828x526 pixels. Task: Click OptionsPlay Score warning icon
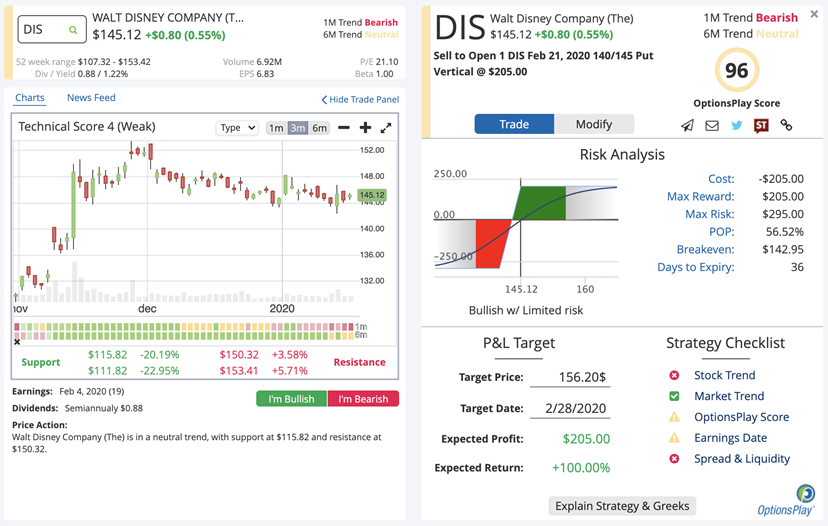point(674,417)
